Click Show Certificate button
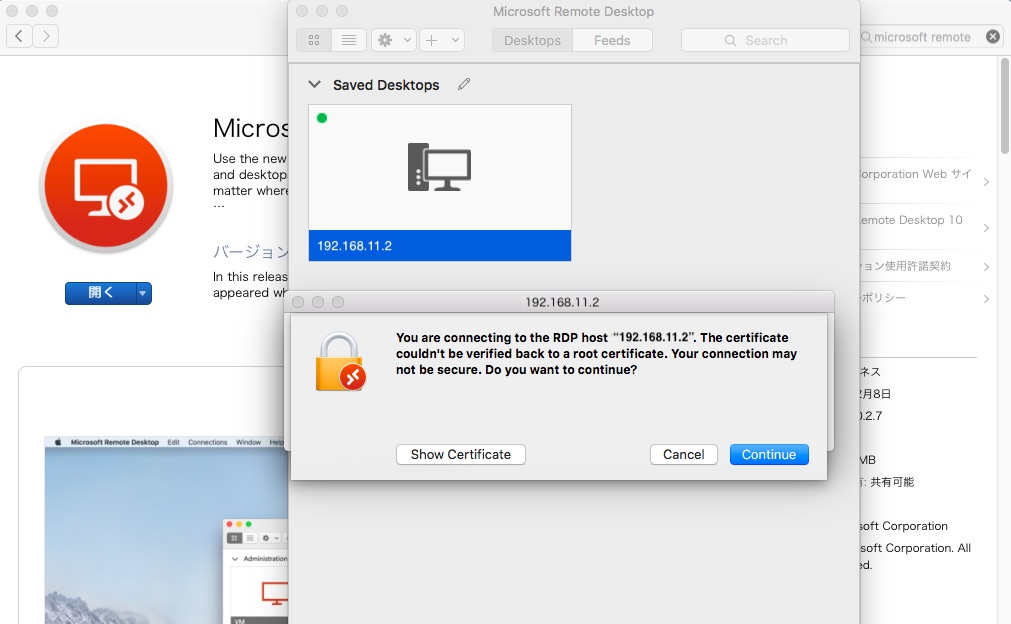Image resolution: width=1011 pixels, height=624 pixels. coord(460,454)
